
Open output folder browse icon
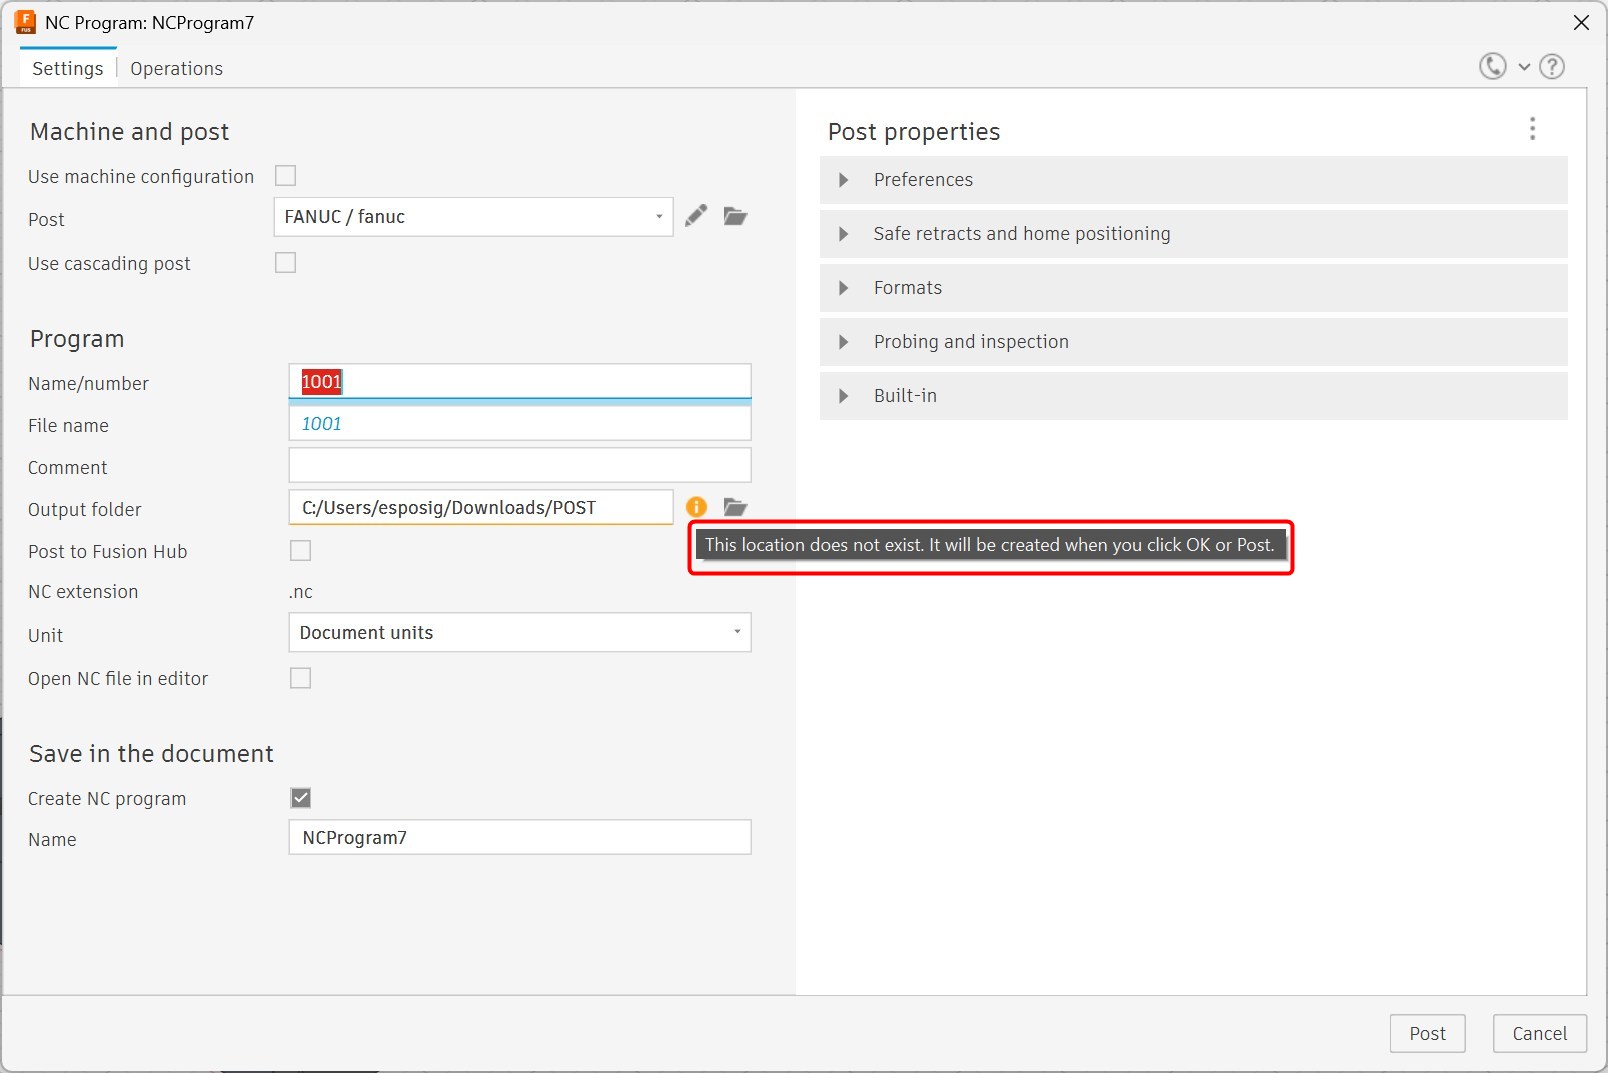click(735, 507)
